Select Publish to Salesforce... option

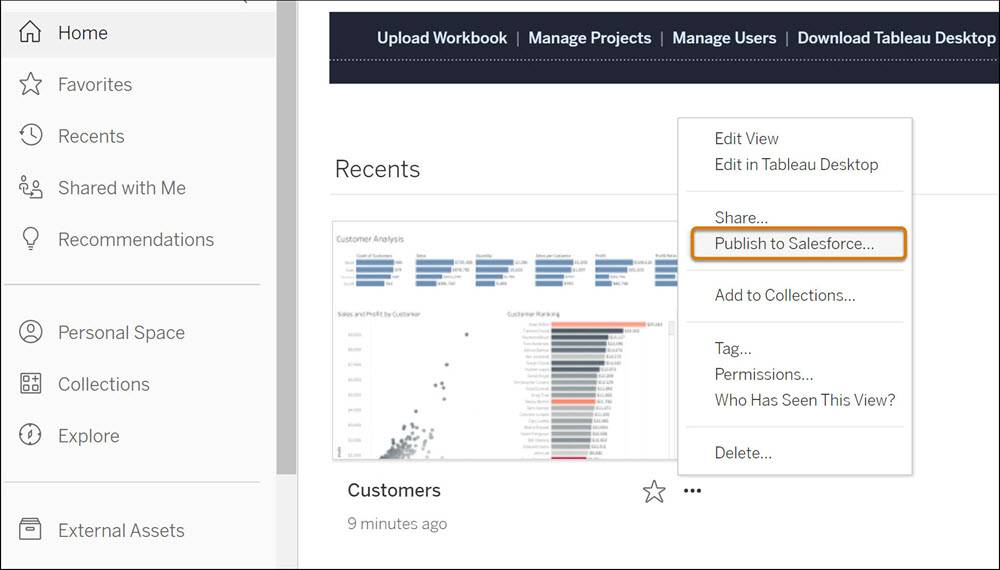[798, 243]
